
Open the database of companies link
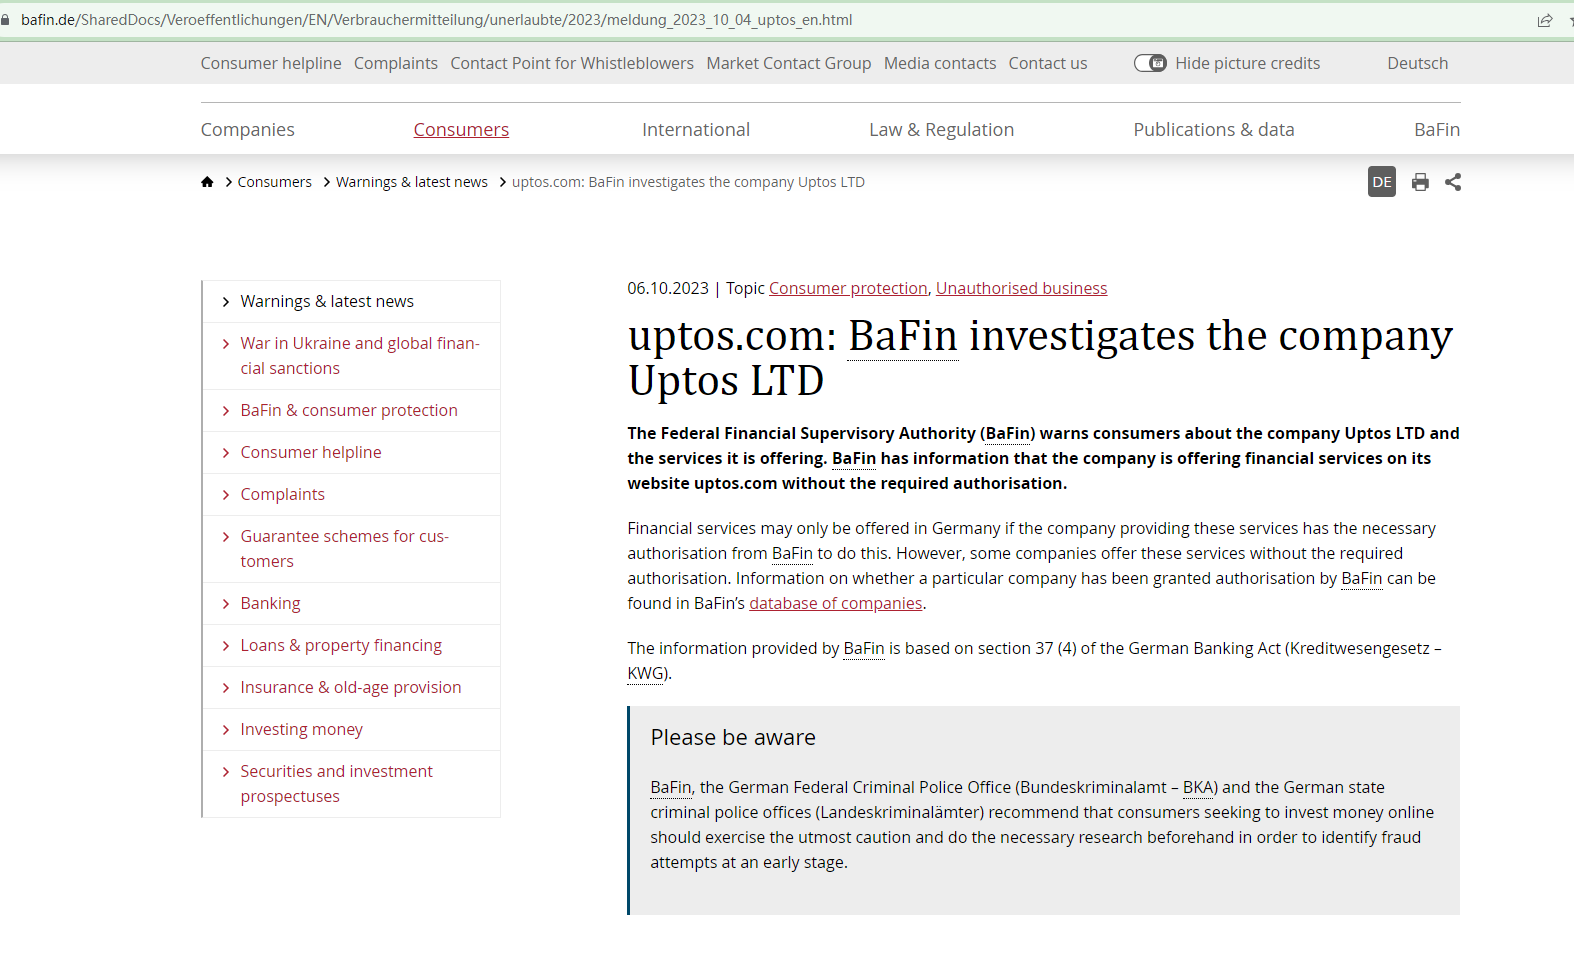[x=835, y=604]
